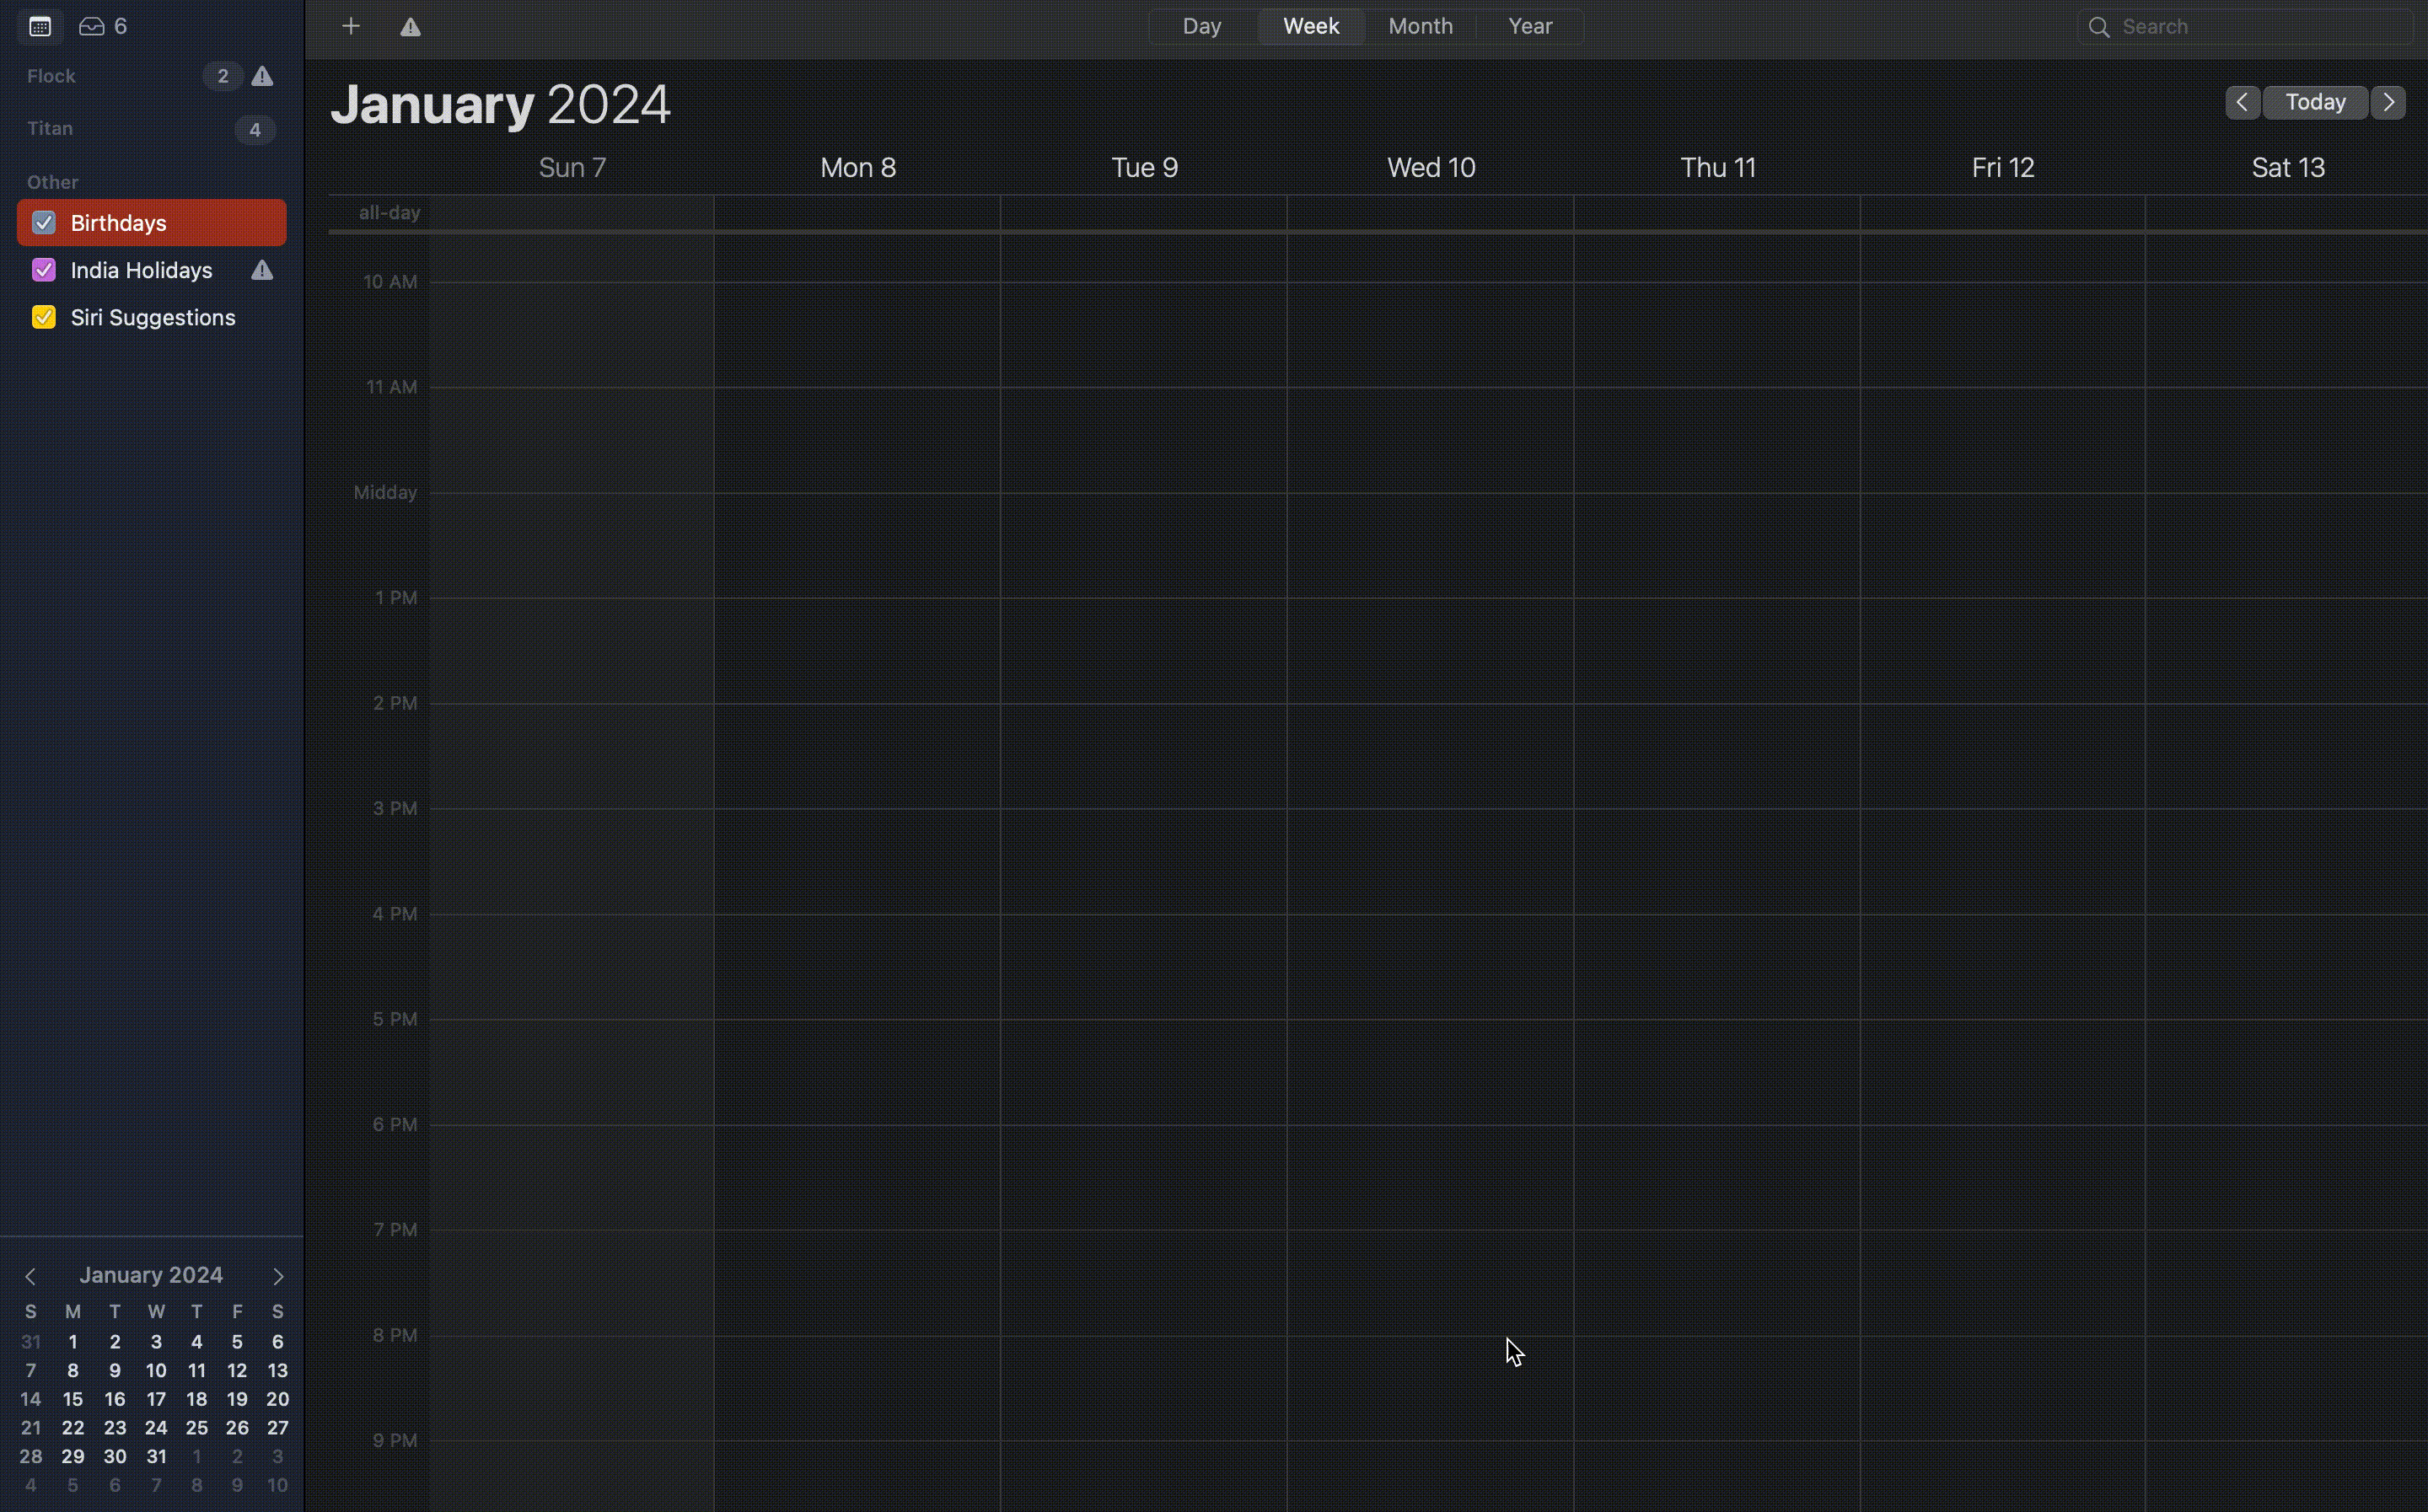Select January 31 in the mini calendar

[x=156, y=1457]
